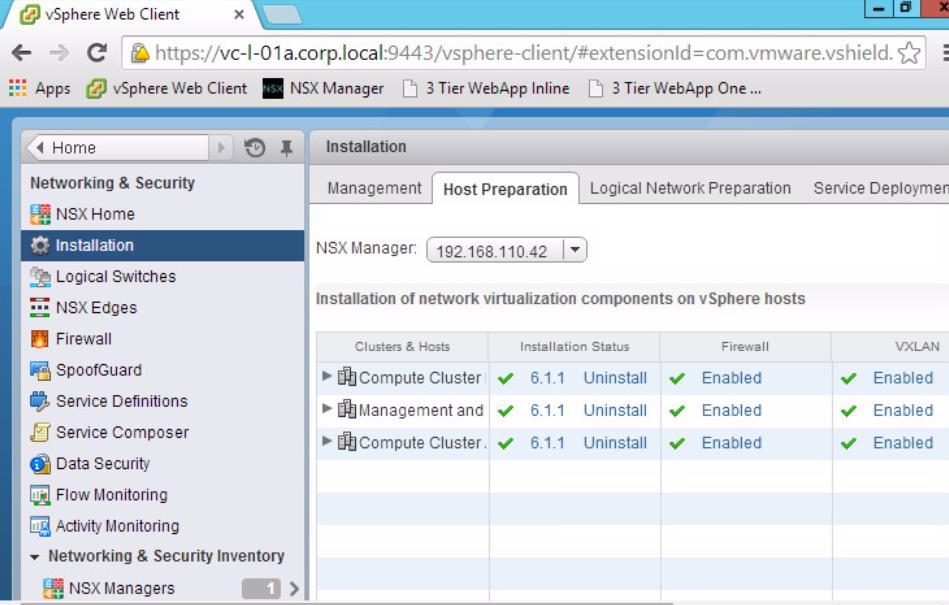949x605 pixels.
Task: Click the NSX Edges icon
Action: (x=40, y=307)
